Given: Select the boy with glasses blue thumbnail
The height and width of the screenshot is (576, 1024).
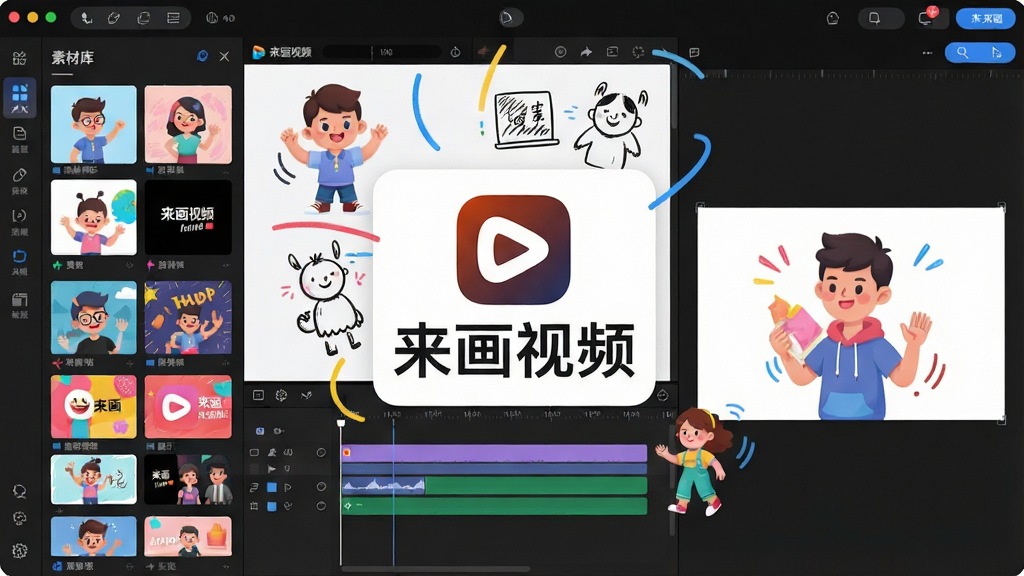Looking at the screenshot, I should pyautogui.click(x=93, y=124).
